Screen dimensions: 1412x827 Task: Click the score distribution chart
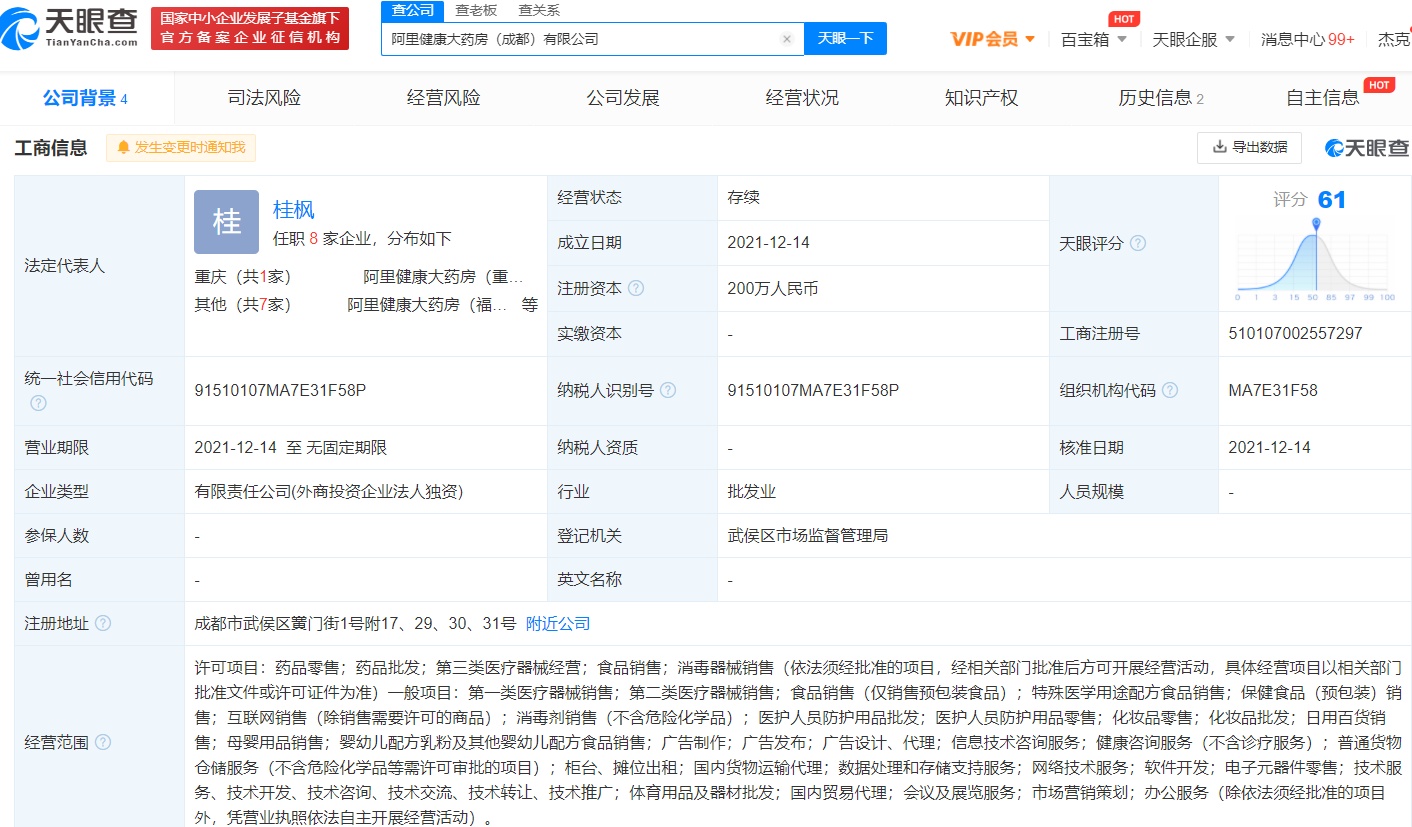pos(1315,260)
